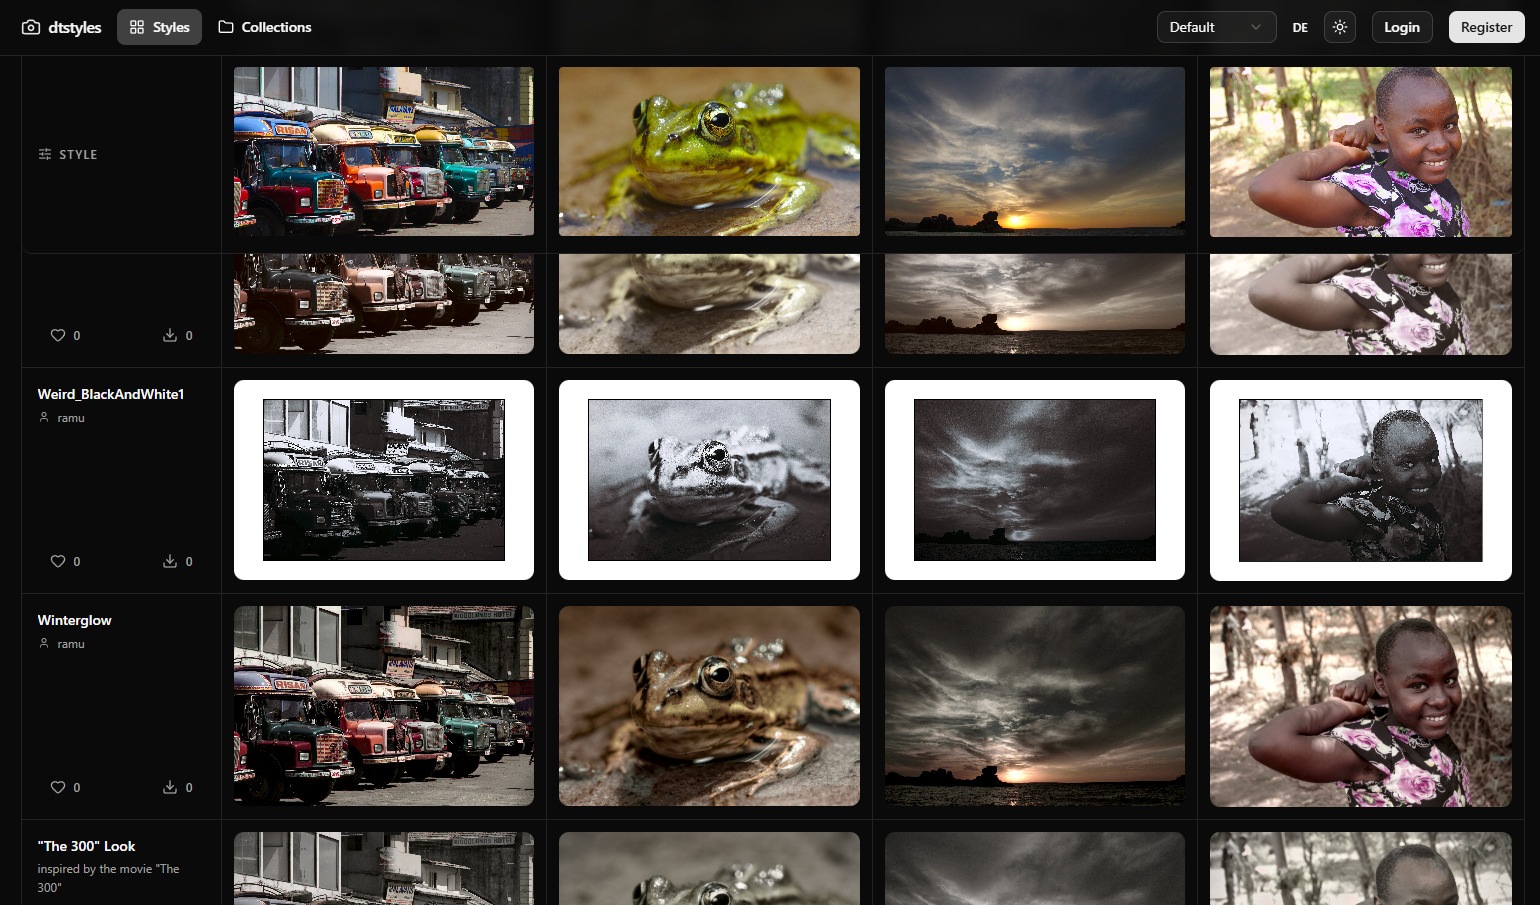The width and height of the screenshot is (1540, 905).
Task: Click the grid icon next to Styles
Action: point(137,27)
